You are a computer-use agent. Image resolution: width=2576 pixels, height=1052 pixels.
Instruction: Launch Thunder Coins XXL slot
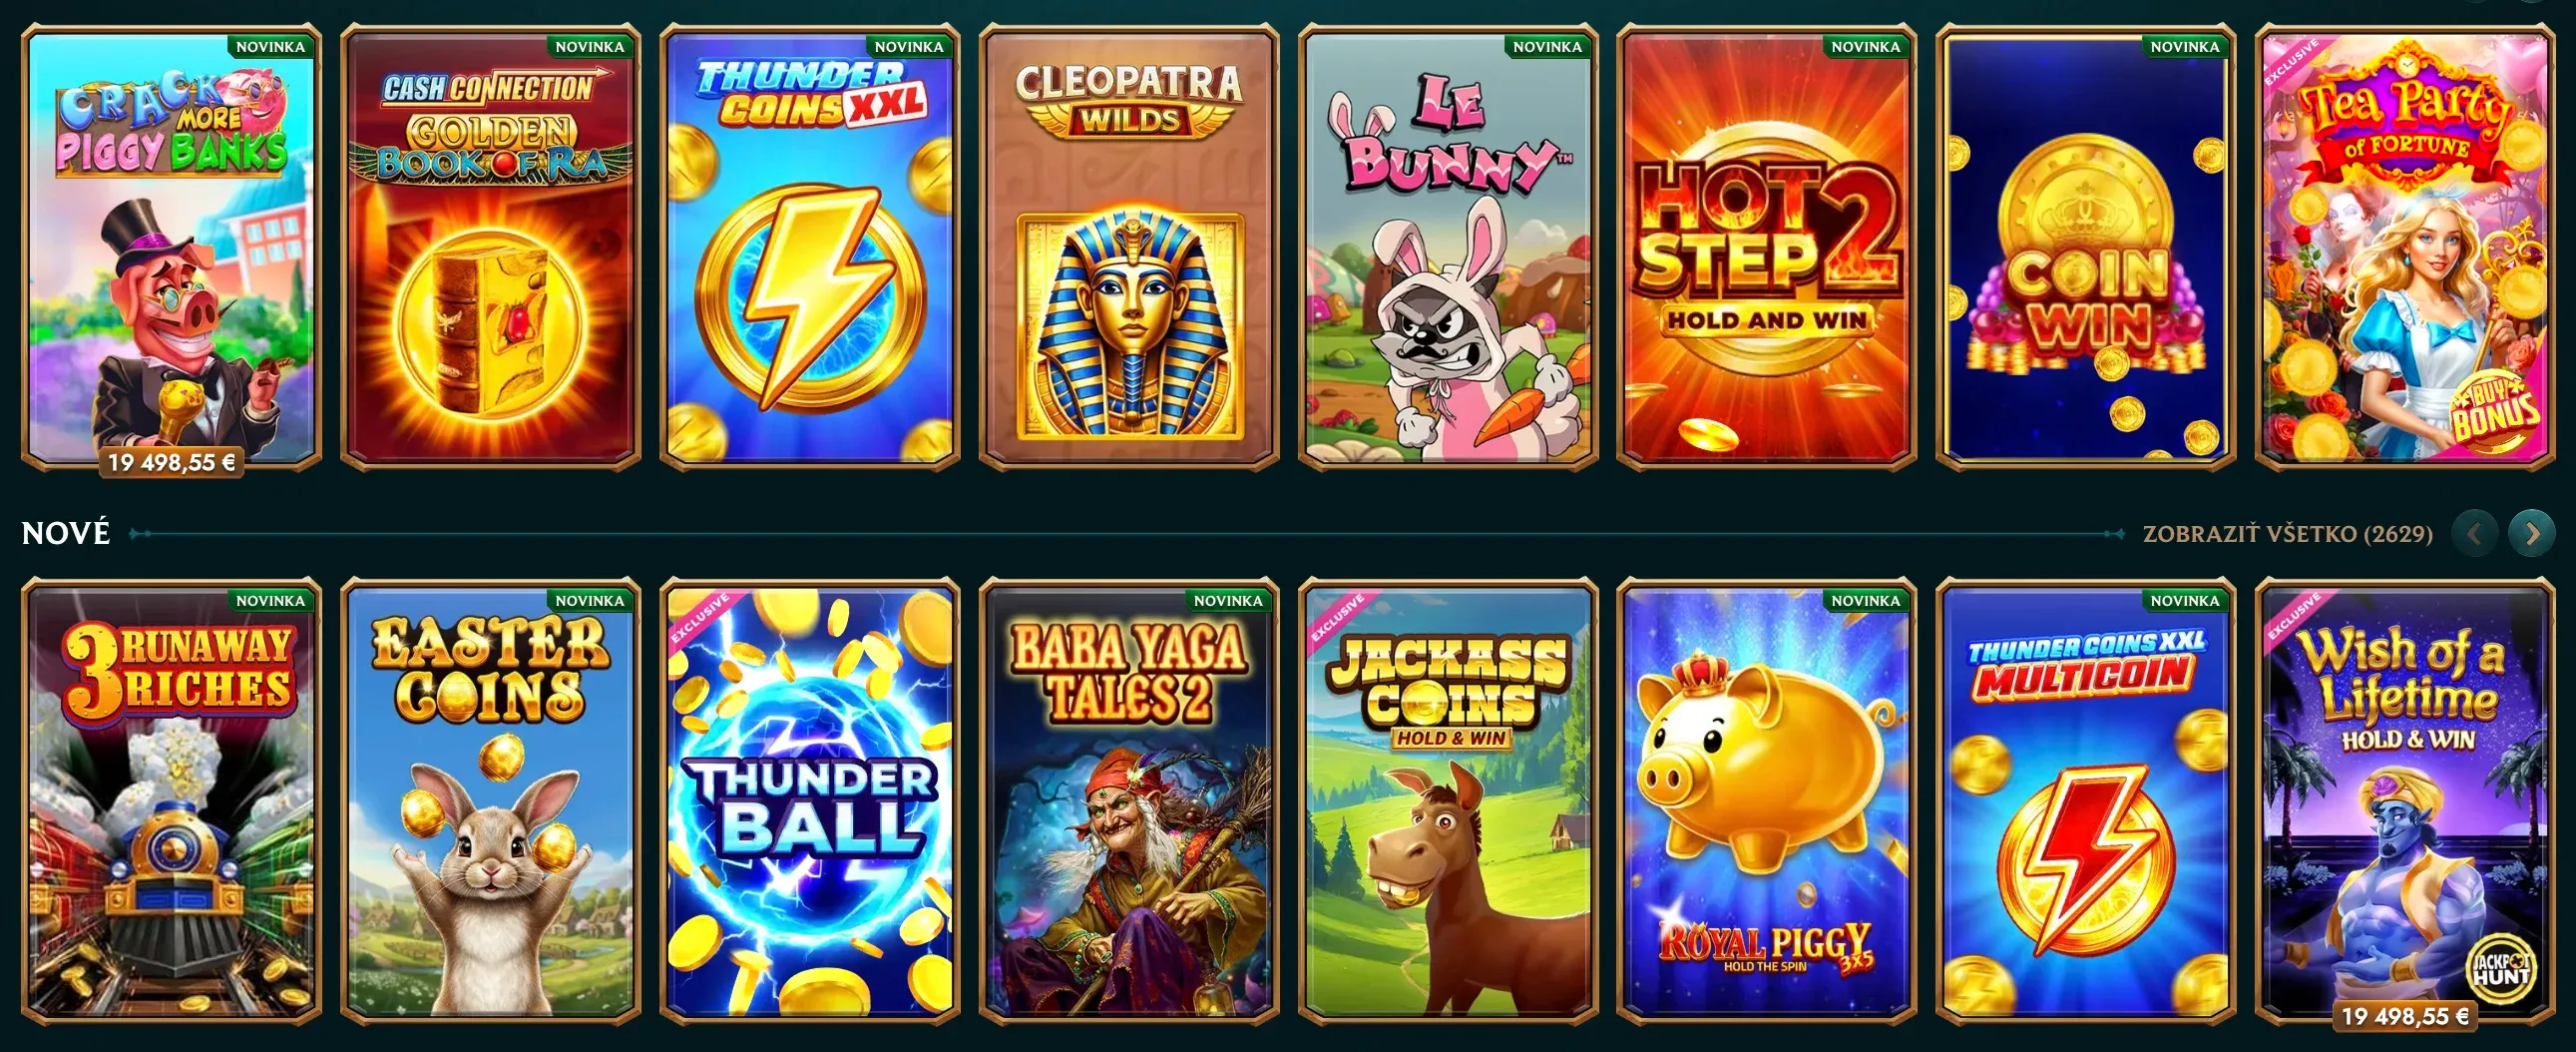pyautogui.click(x=810, y=247)
